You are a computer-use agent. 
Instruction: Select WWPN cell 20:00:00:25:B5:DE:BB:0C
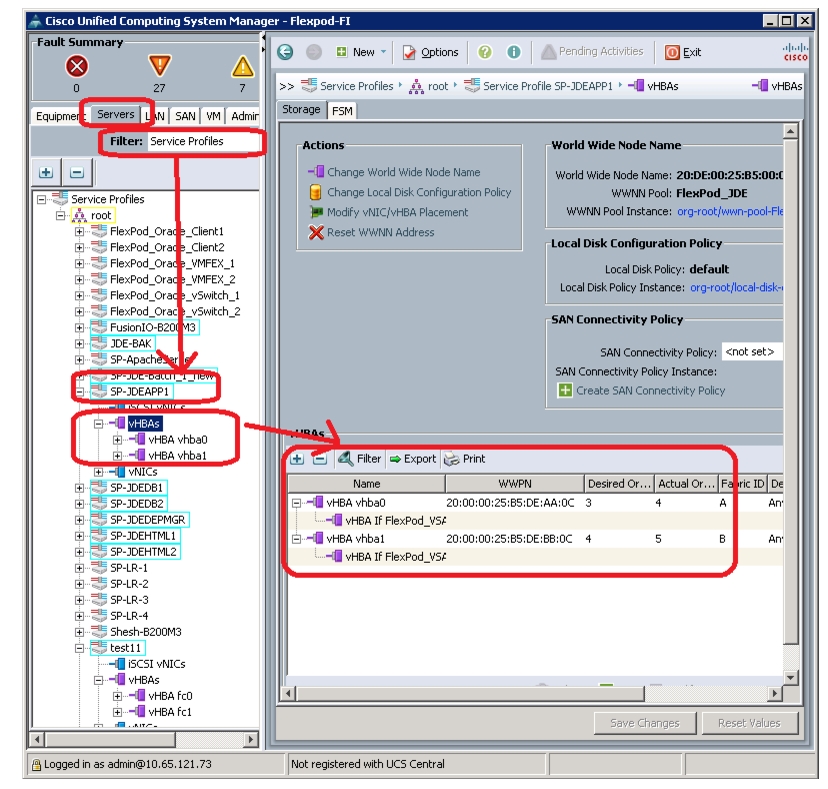(510, 539)
